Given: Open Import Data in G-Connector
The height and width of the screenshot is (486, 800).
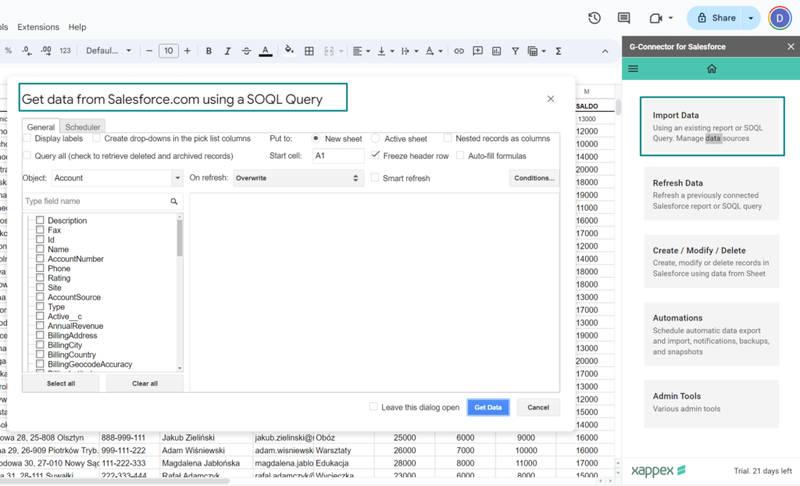Looking at the screenshot, I should (x=712, y=126).
